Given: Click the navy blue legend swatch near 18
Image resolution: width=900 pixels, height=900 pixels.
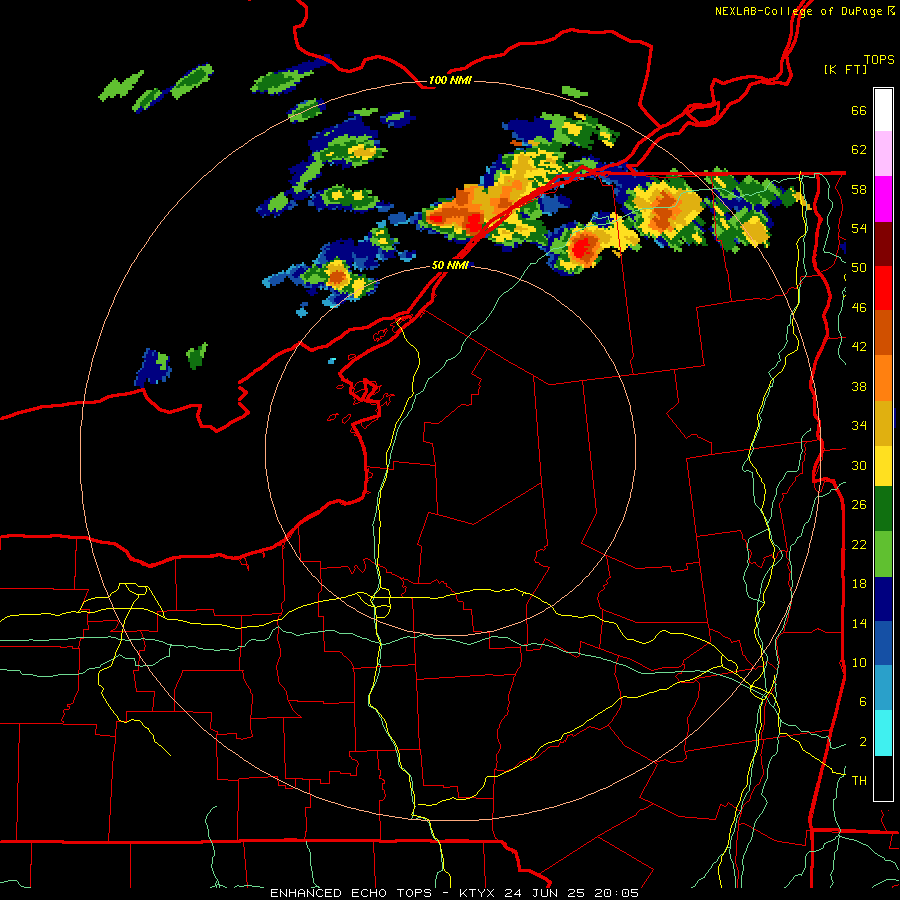Looking at the screenshot, I should (x=883, y=599).
